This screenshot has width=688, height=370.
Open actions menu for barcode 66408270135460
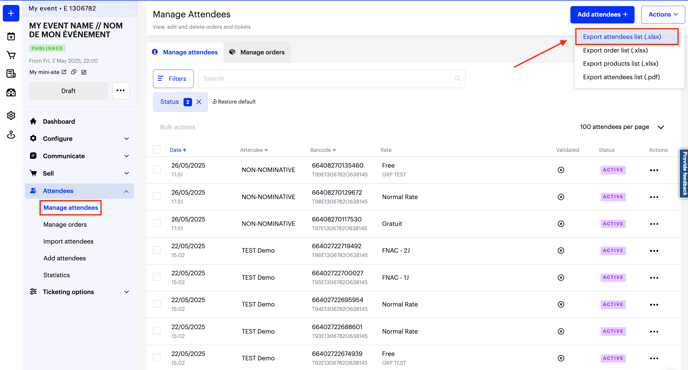tap(654, 170)
